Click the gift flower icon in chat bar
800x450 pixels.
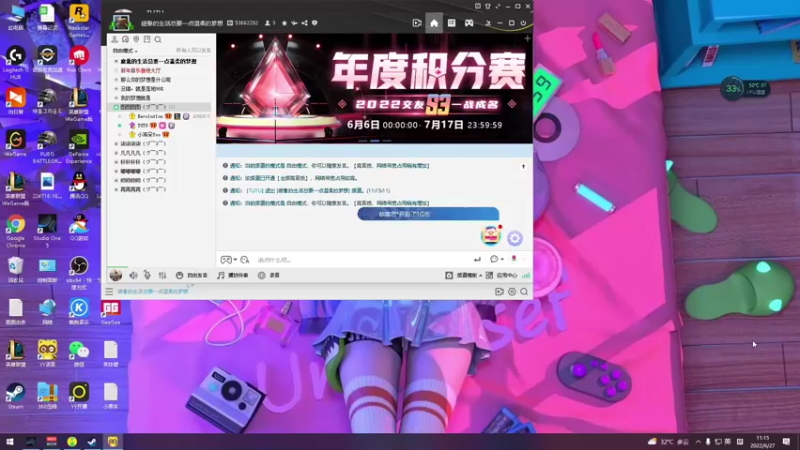[514, 259]
